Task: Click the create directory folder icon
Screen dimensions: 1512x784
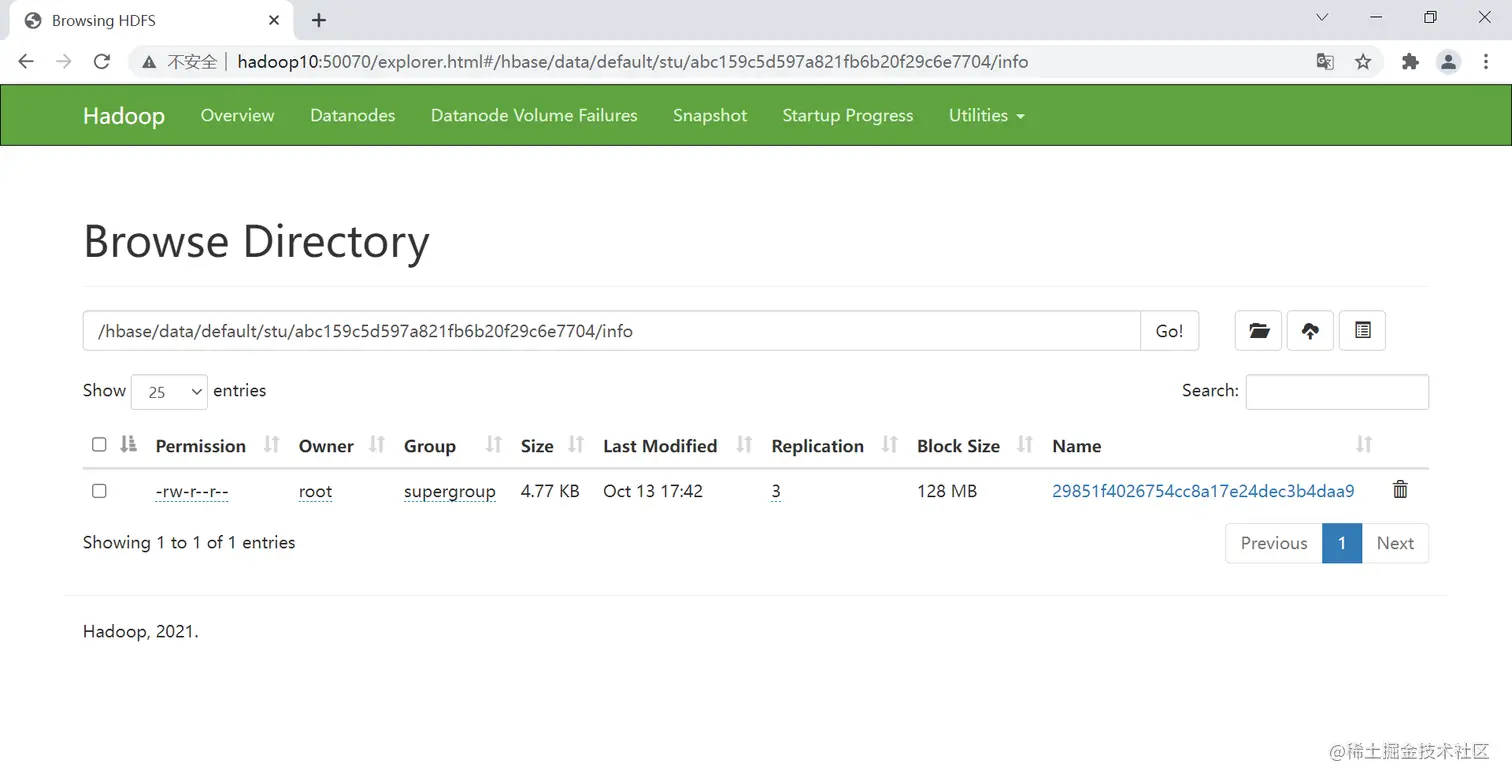Action: (x=1258, y=330)
